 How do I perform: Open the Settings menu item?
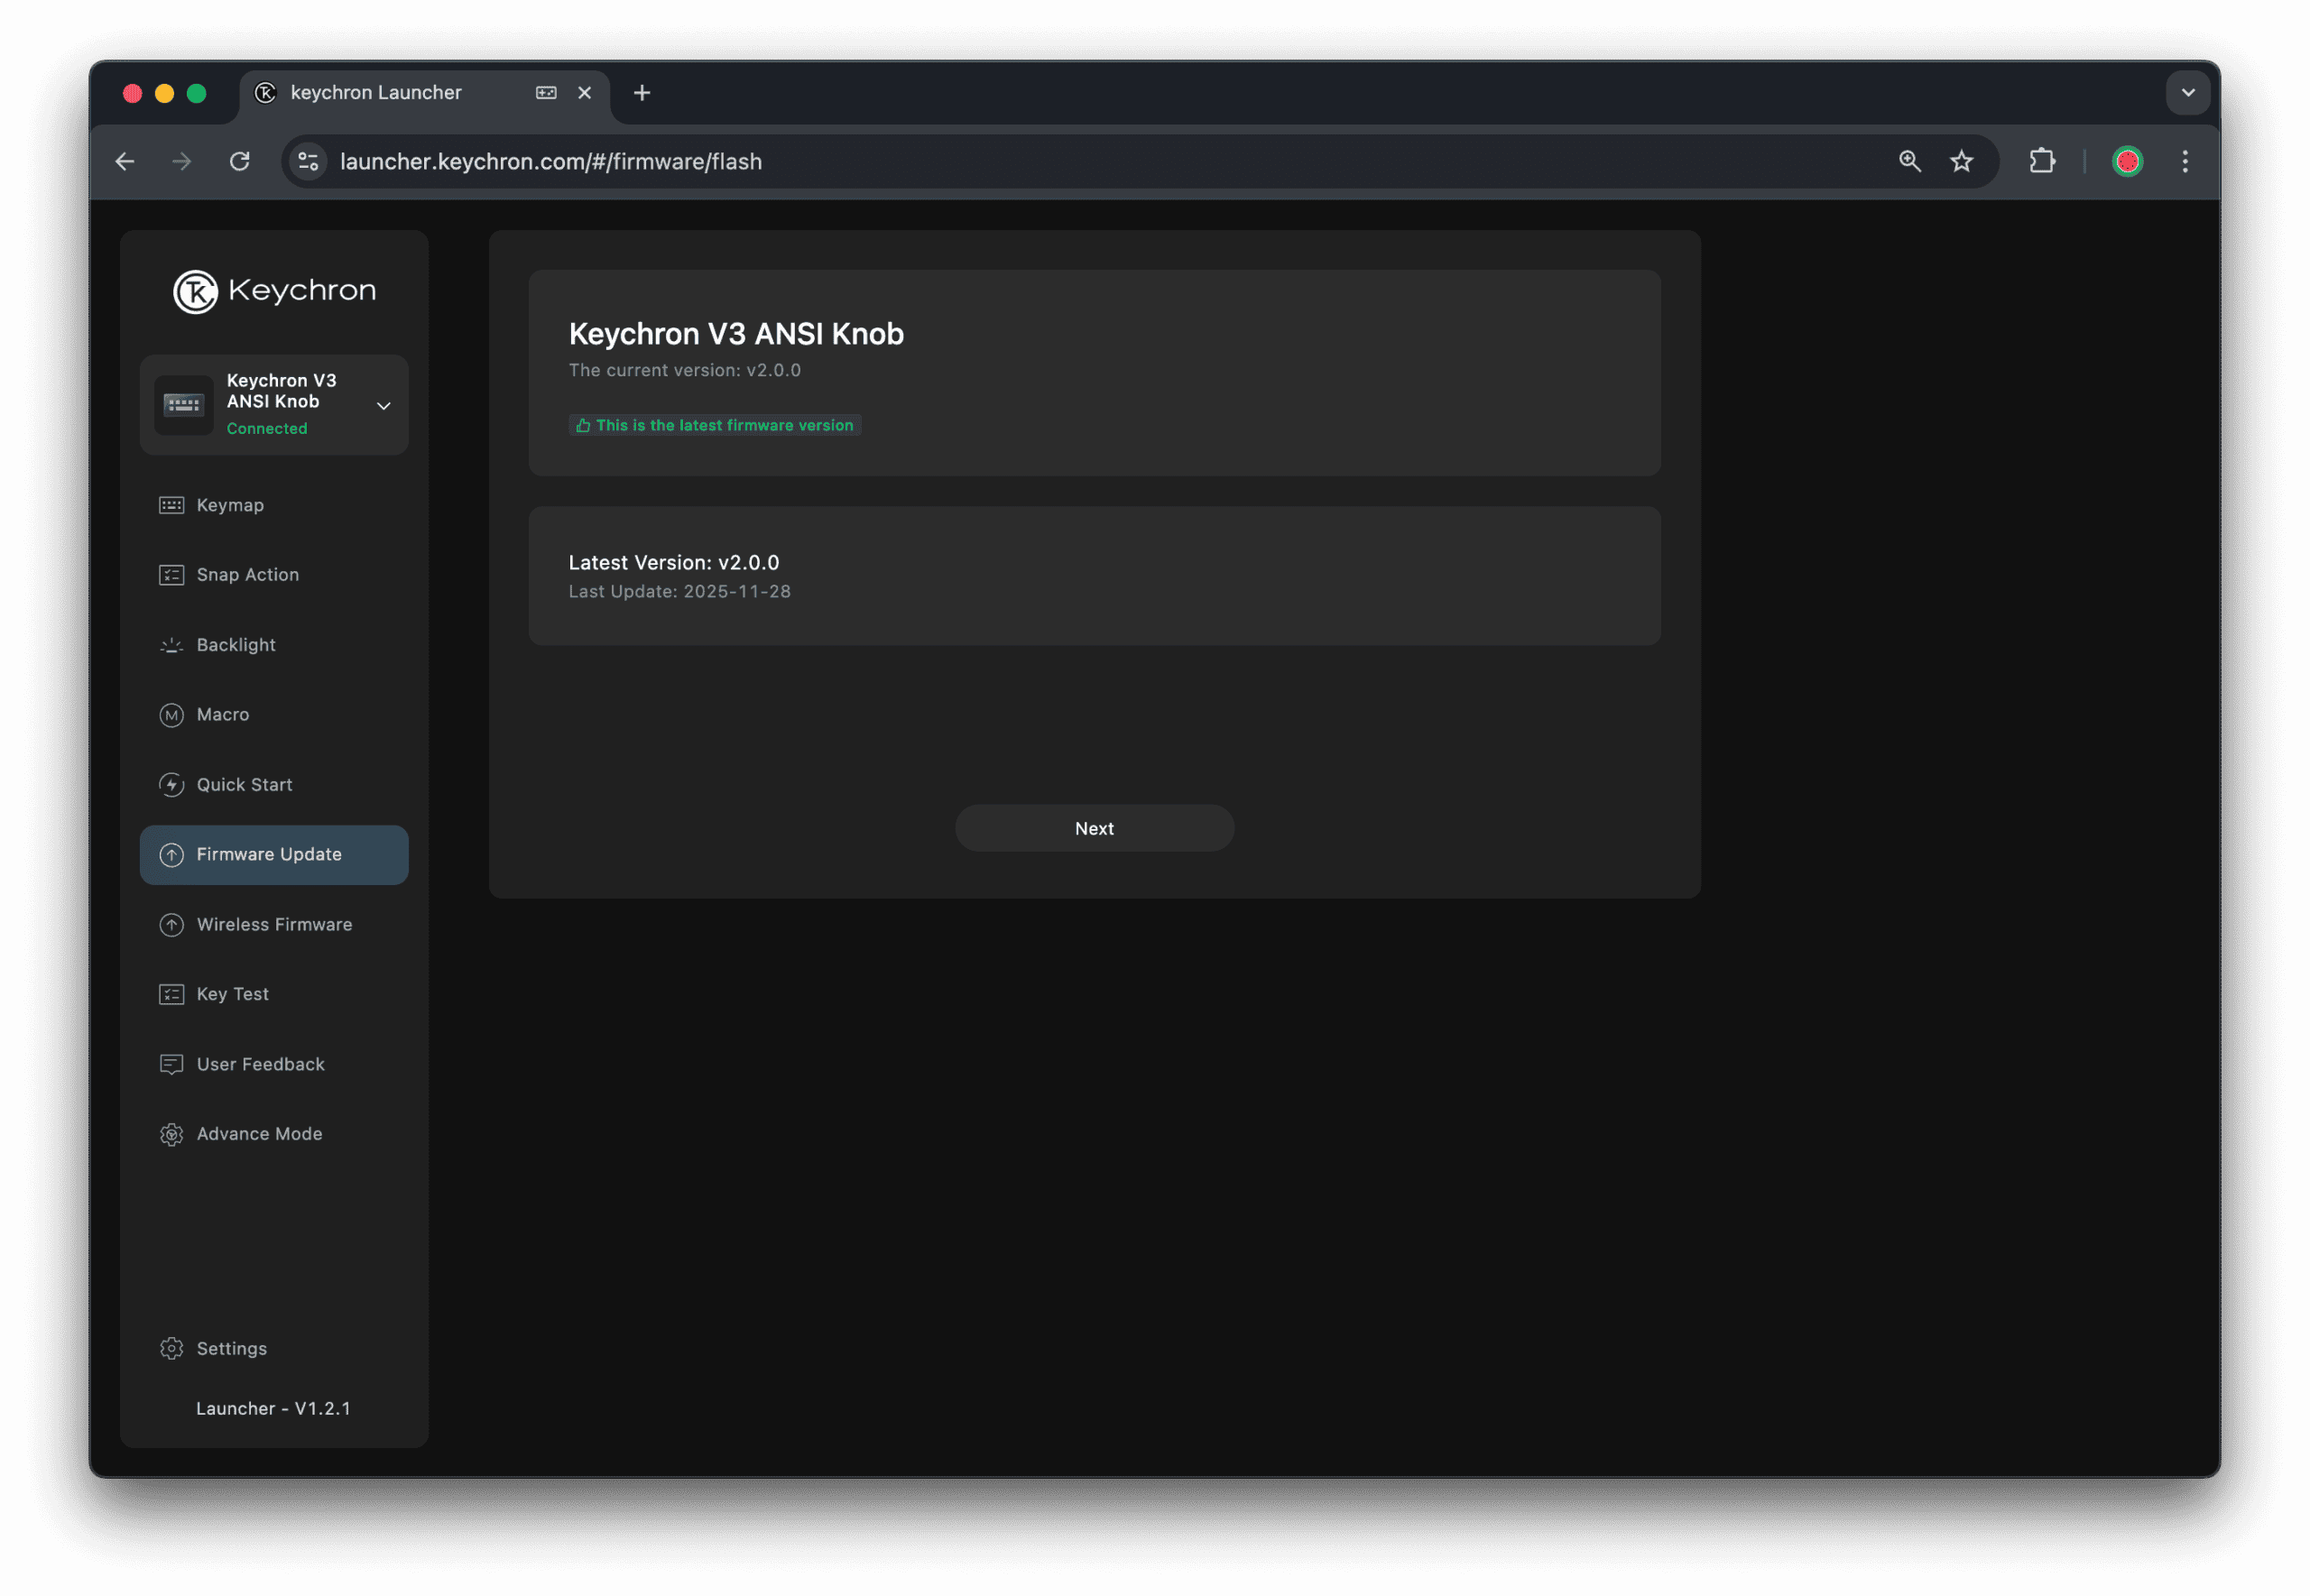[232, 1348]
